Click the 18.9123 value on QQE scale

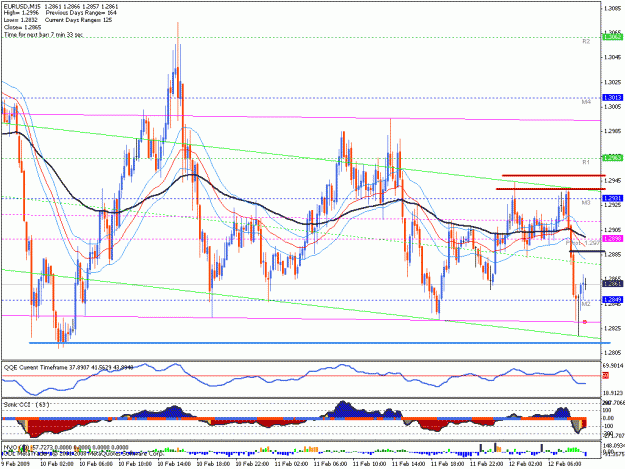(x=613, y=392)
